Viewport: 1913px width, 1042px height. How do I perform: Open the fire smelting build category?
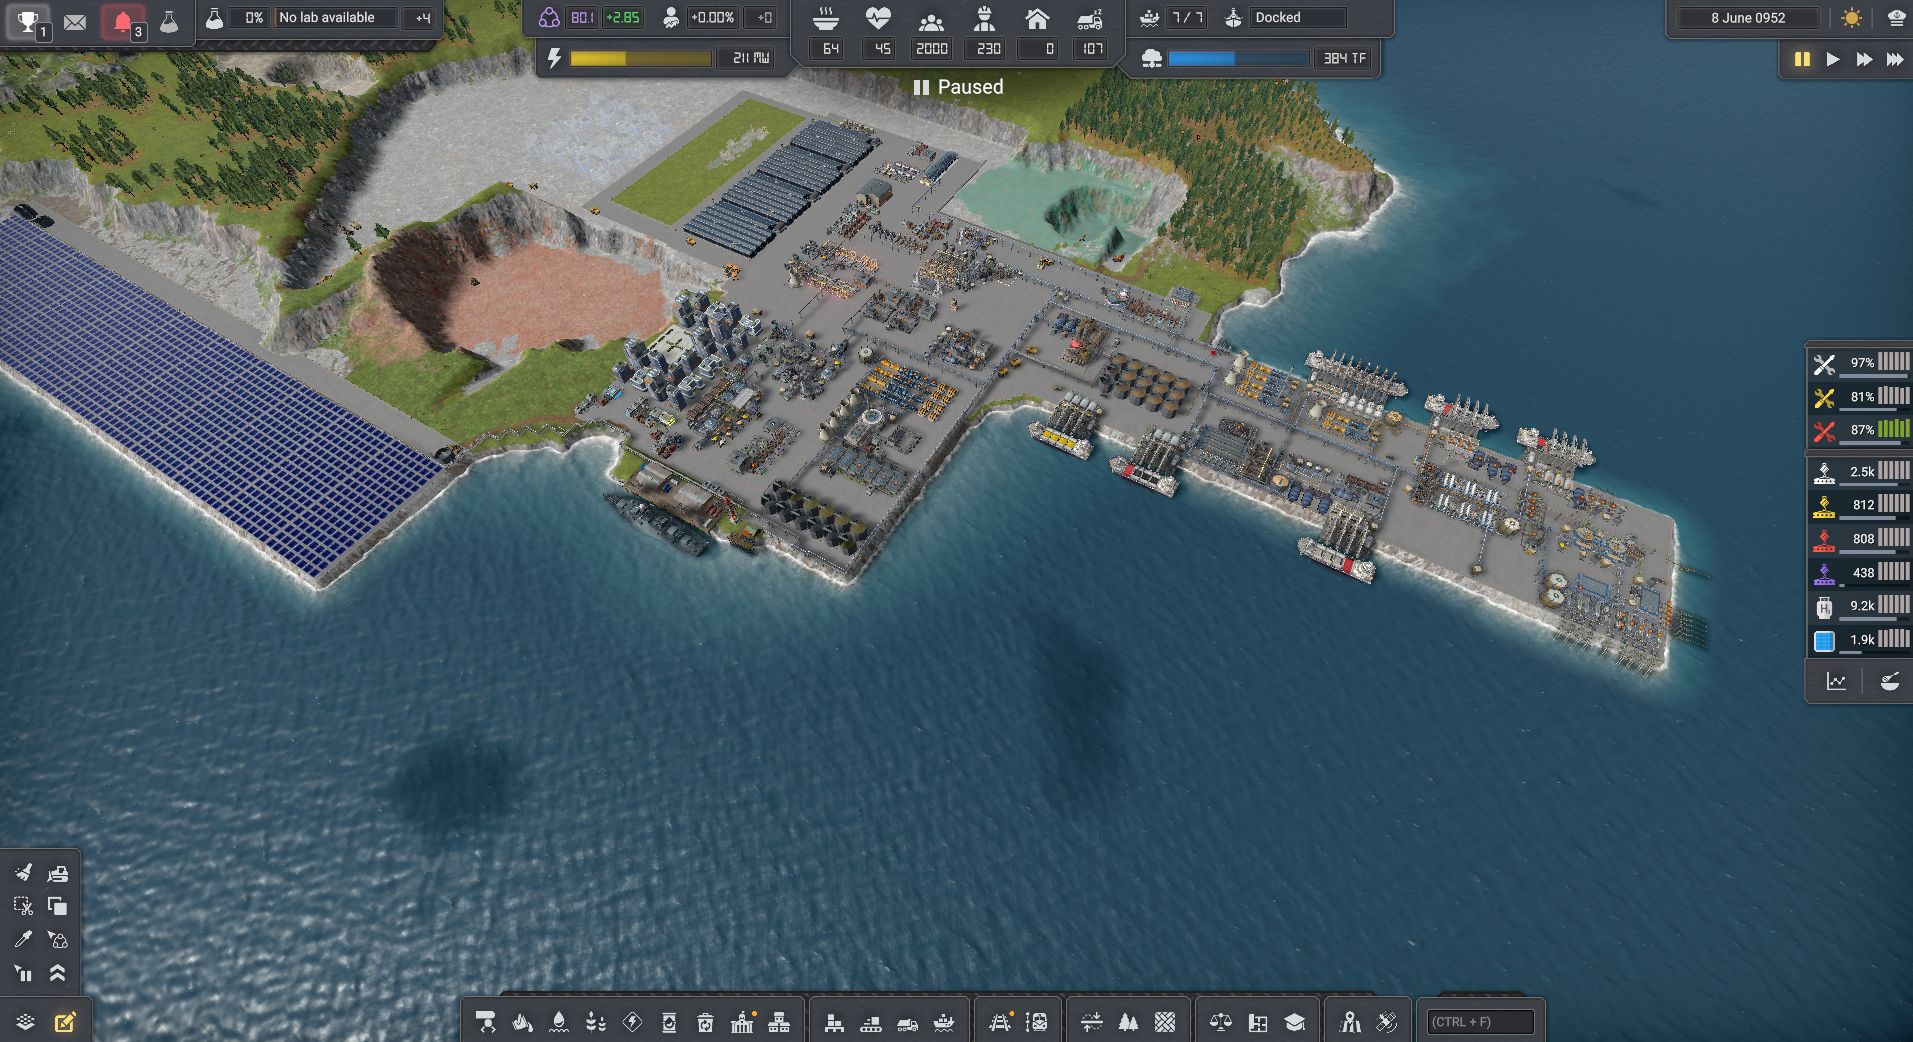[523, 1022]
